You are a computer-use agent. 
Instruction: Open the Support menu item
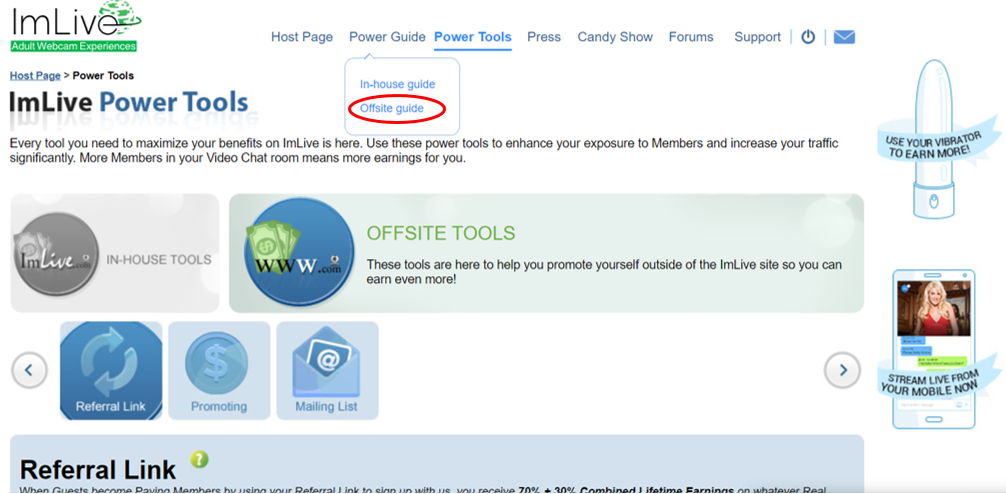point(758,37)
